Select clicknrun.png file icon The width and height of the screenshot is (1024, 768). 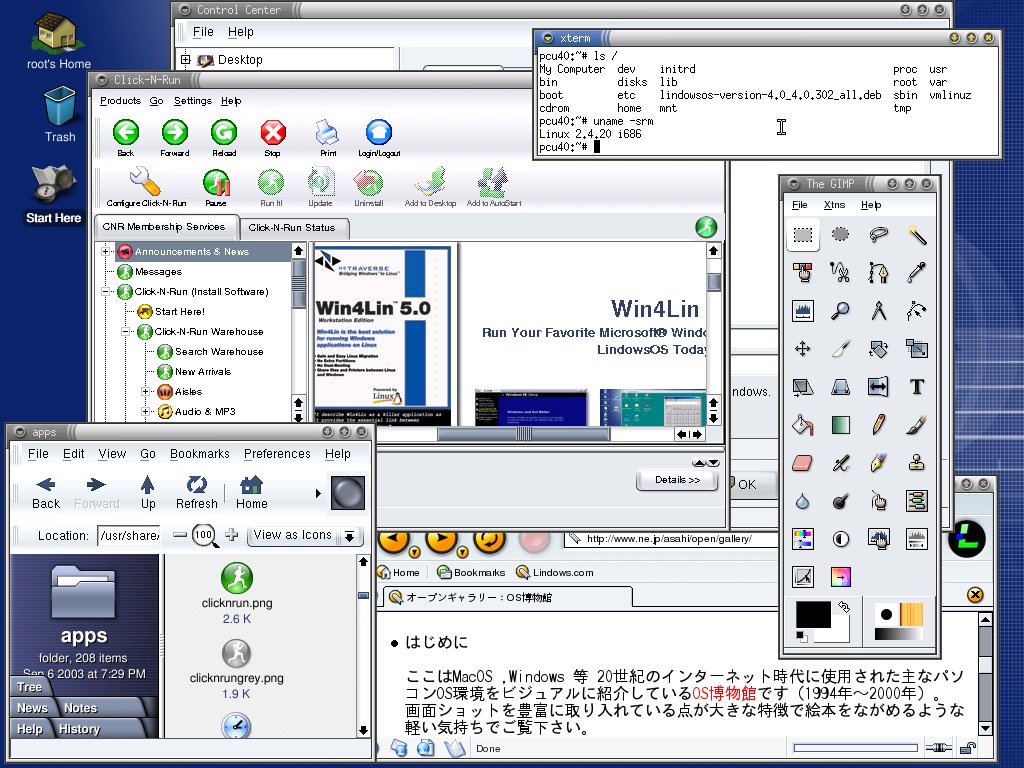236,578
